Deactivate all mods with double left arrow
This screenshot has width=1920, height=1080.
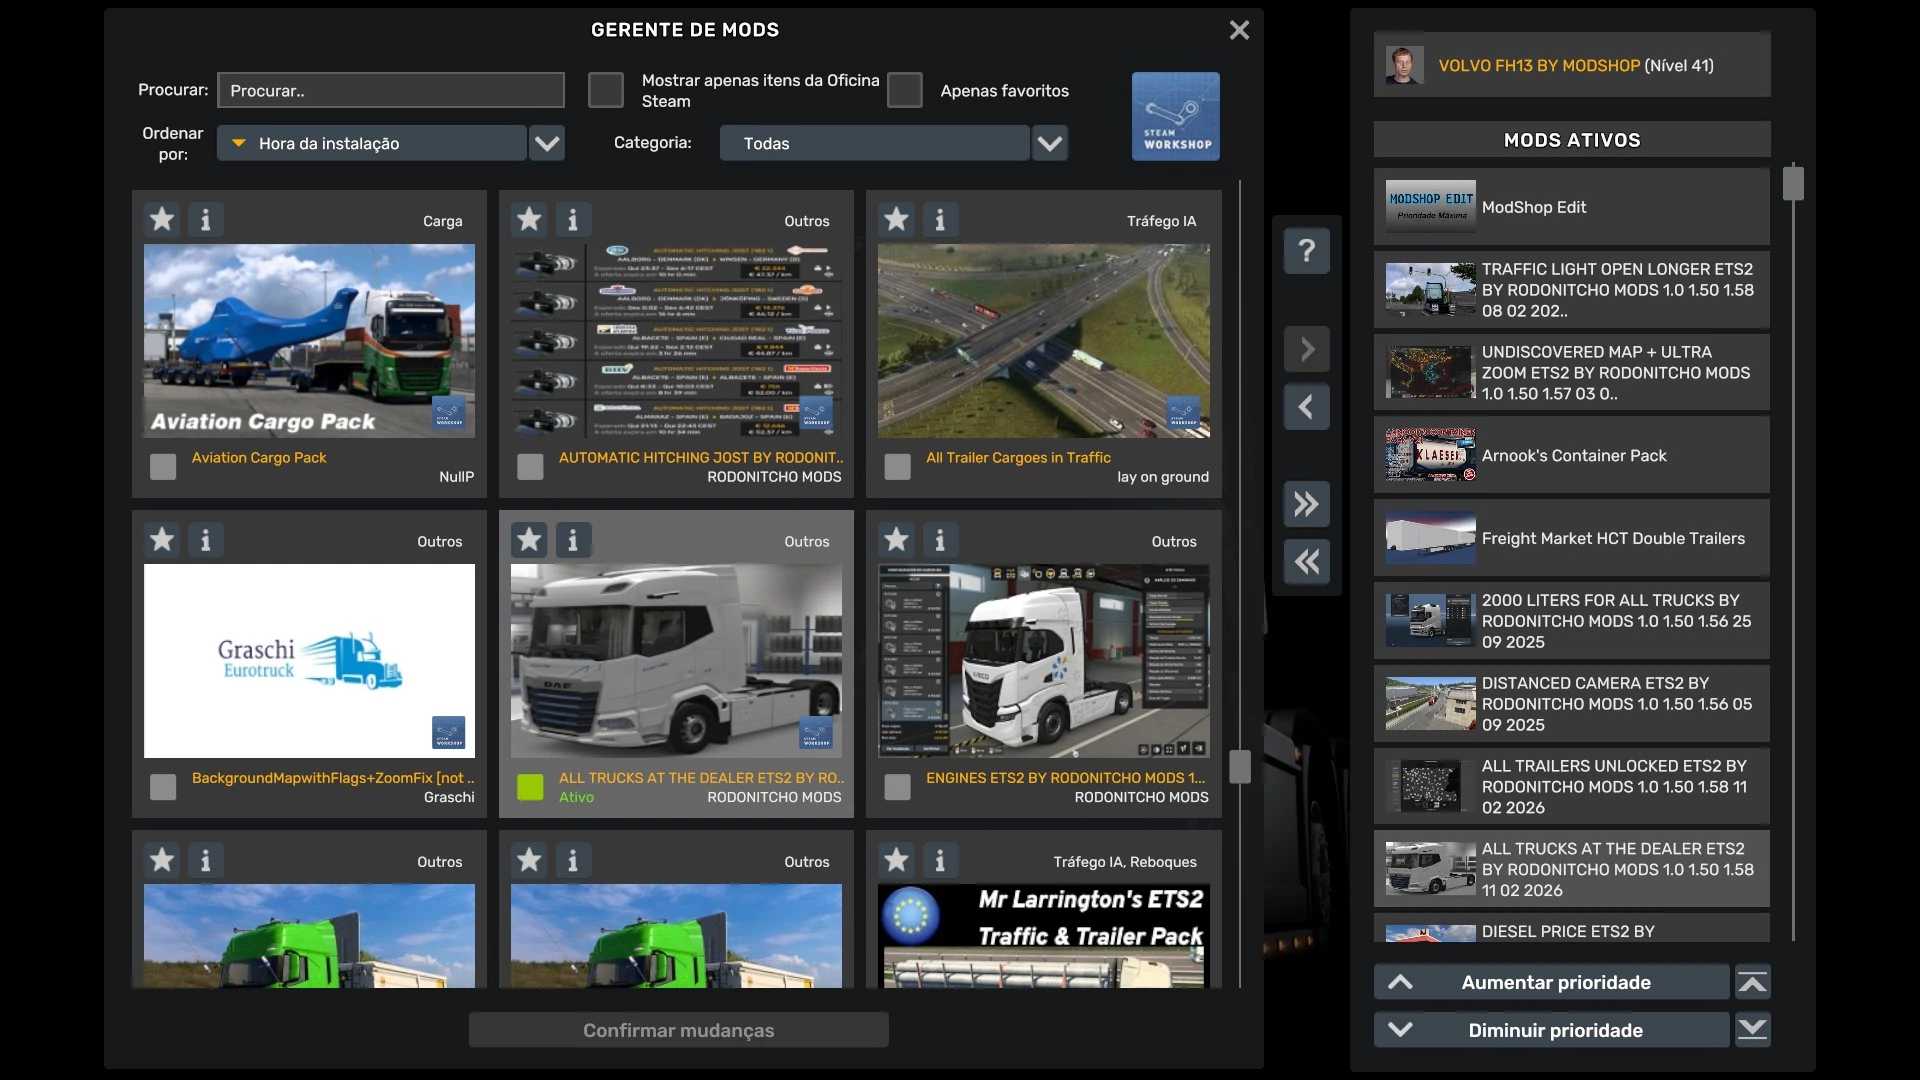[1306, 562]
